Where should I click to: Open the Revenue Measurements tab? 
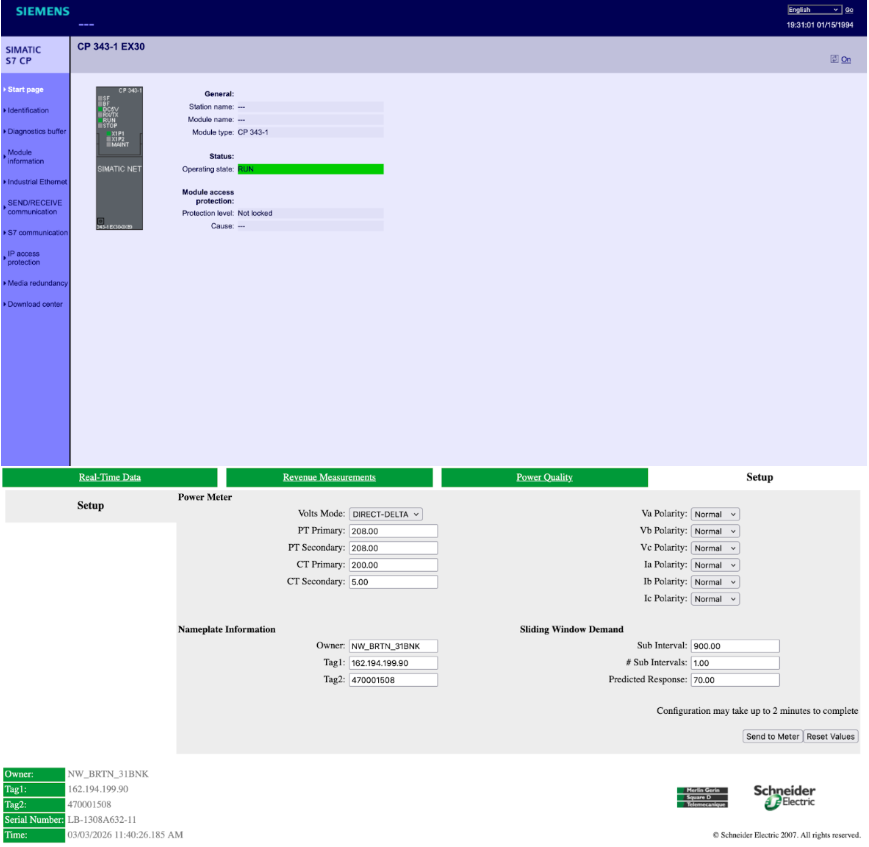[x=329, y=477]
